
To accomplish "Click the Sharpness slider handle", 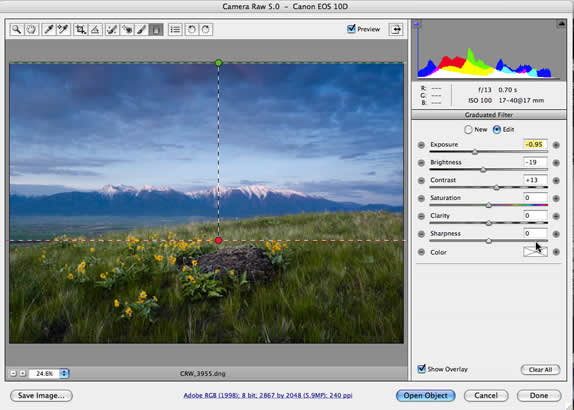I will click(x=489, y=241).
